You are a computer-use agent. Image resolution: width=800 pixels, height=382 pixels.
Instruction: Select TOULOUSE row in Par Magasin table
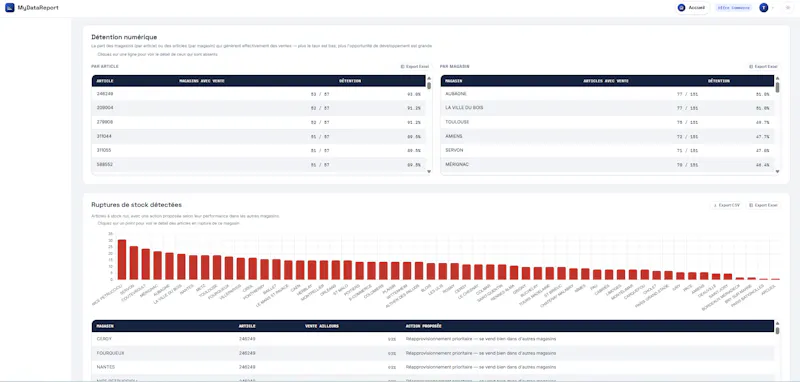(x=607, y=122)
